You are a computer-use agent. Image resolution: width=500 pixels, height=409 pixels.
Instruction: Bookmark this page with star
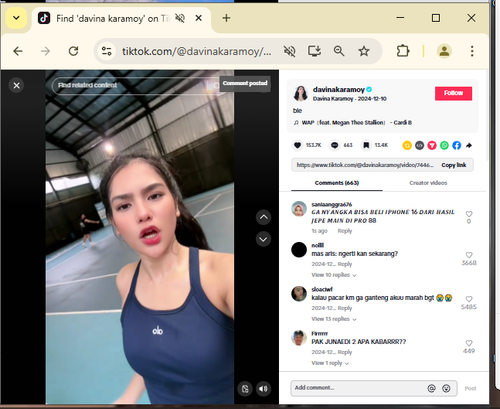[364, 51]
